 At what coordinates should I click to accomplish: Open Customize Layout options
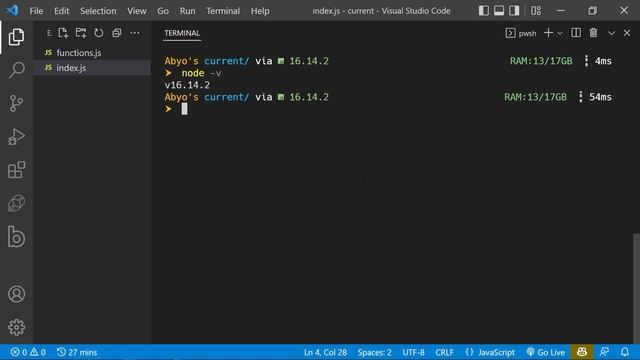tap(536, 11)
